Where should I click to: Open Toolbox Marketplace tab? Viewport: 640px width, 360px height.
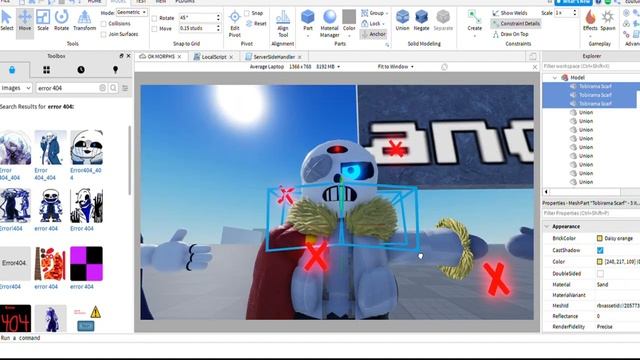click(x=12, y=70)
